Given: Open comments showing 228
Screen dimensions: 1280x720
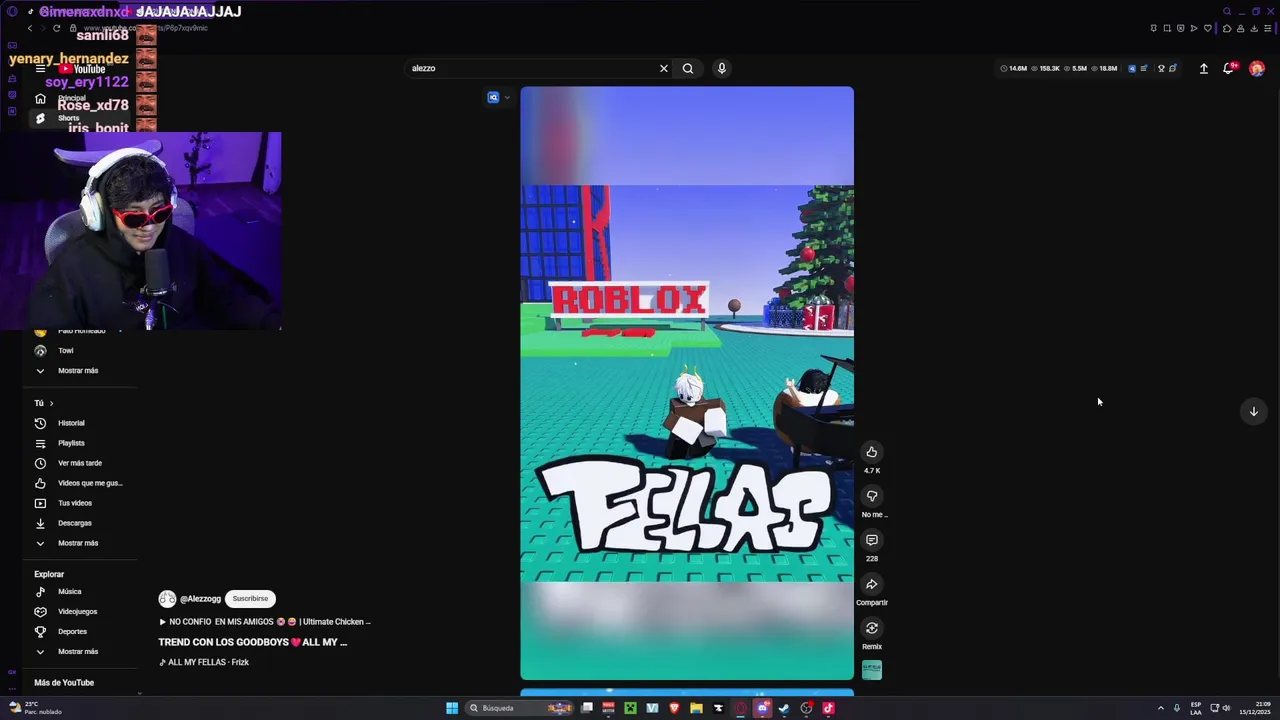Looking at the screenshot, I should (x=872, y=540).
